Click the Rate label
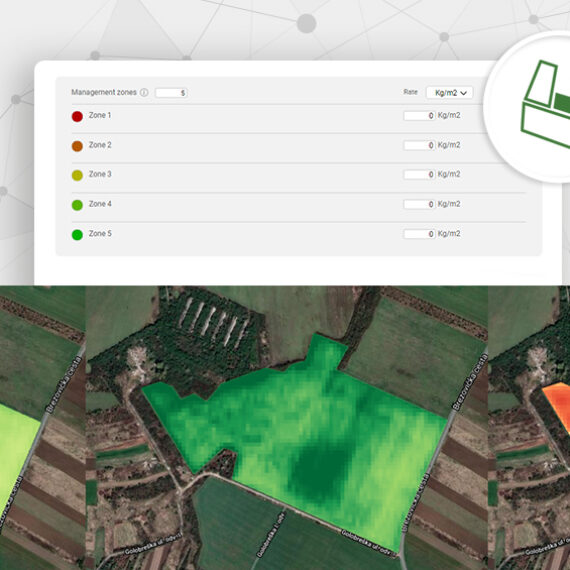The image size is (570, 570). (410, 92)
